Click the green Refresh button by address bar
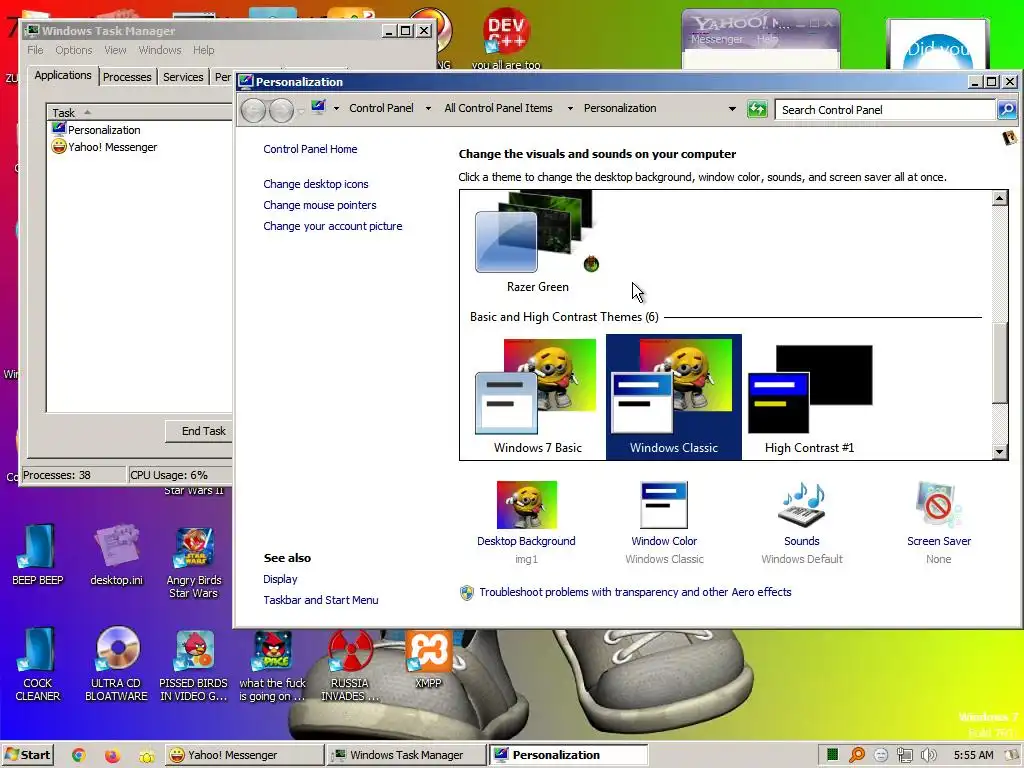The image size is (1024, 768). (x=757, y=109)
